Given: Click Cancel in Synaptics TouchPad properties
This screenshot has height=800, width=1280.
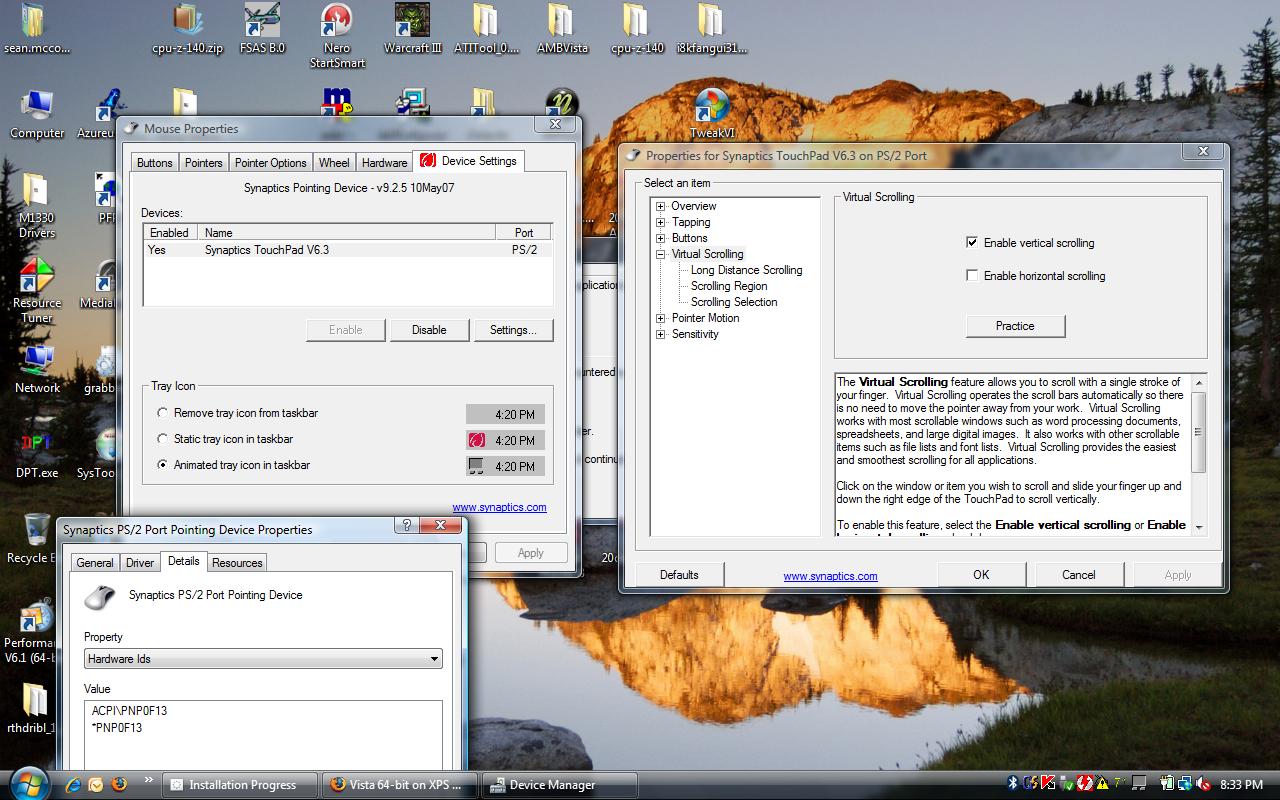Looking at the screenshot, I should click(1079, 575).
